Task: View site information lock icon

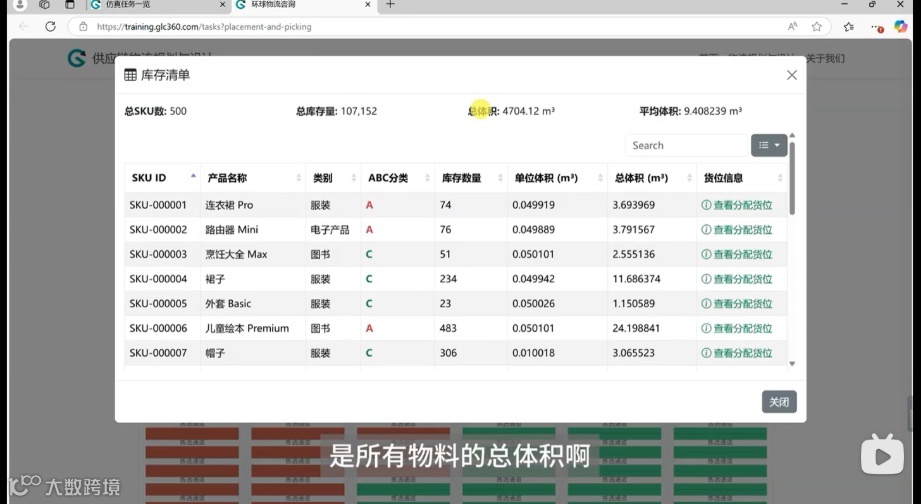Action: (x=83, y=26)
